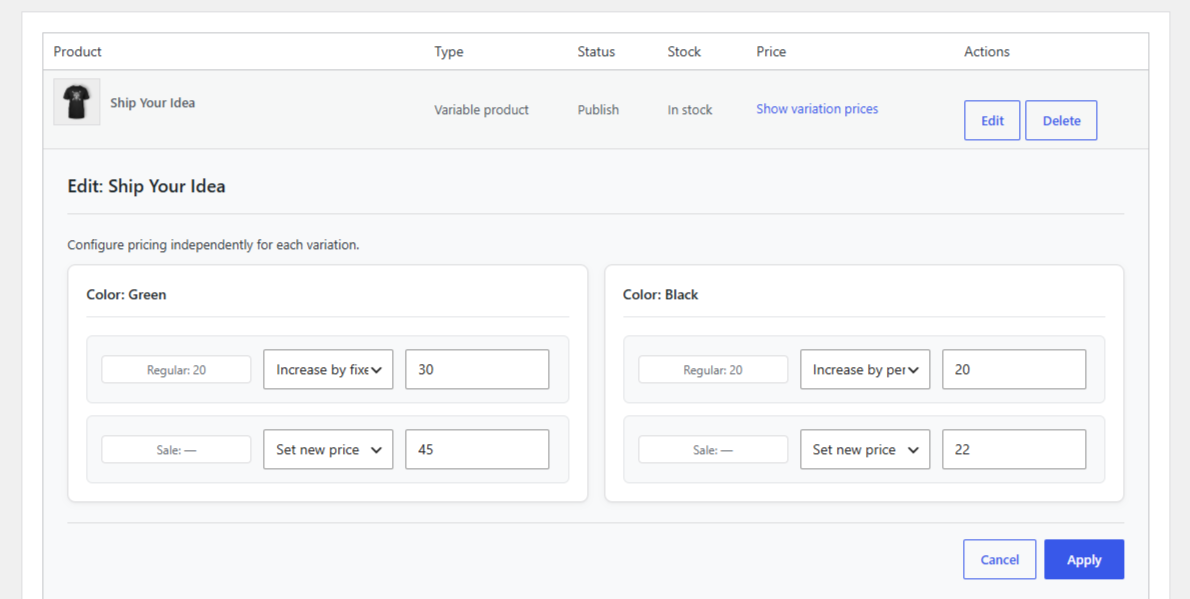1190x599 pixels.
Task: Open Black regular price action dropdown
Action: coord(865,370)
